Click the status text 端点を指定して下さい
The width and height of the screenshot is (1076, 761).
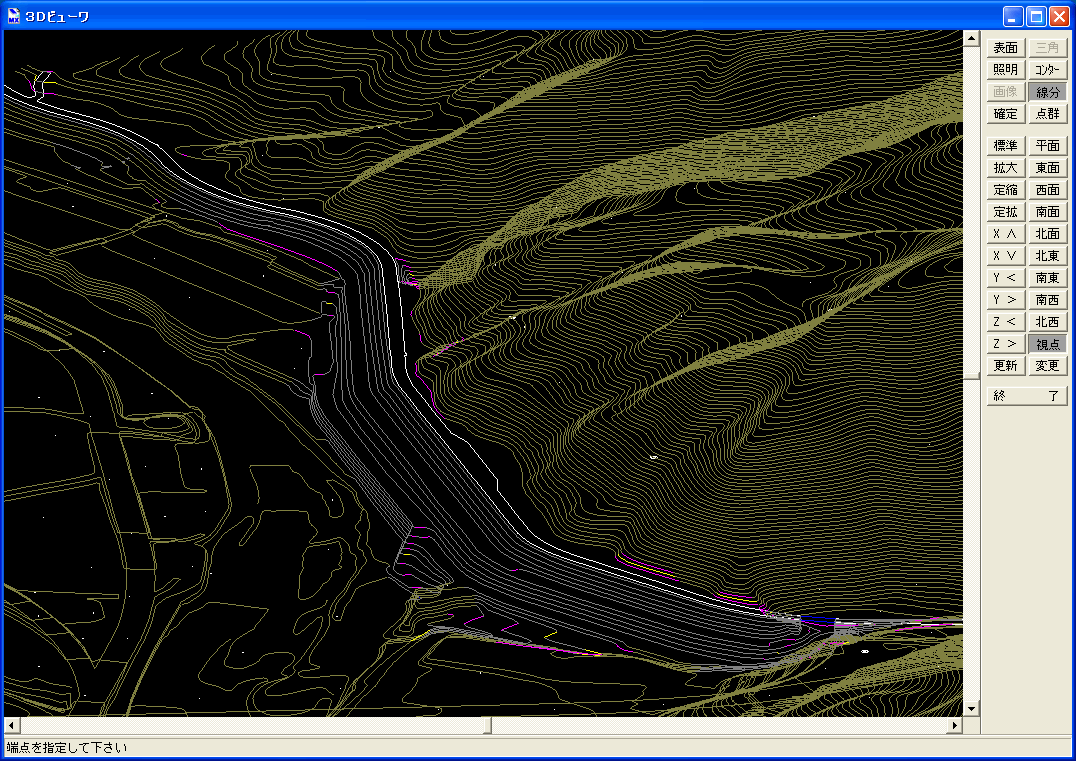(x=67, y=747)
